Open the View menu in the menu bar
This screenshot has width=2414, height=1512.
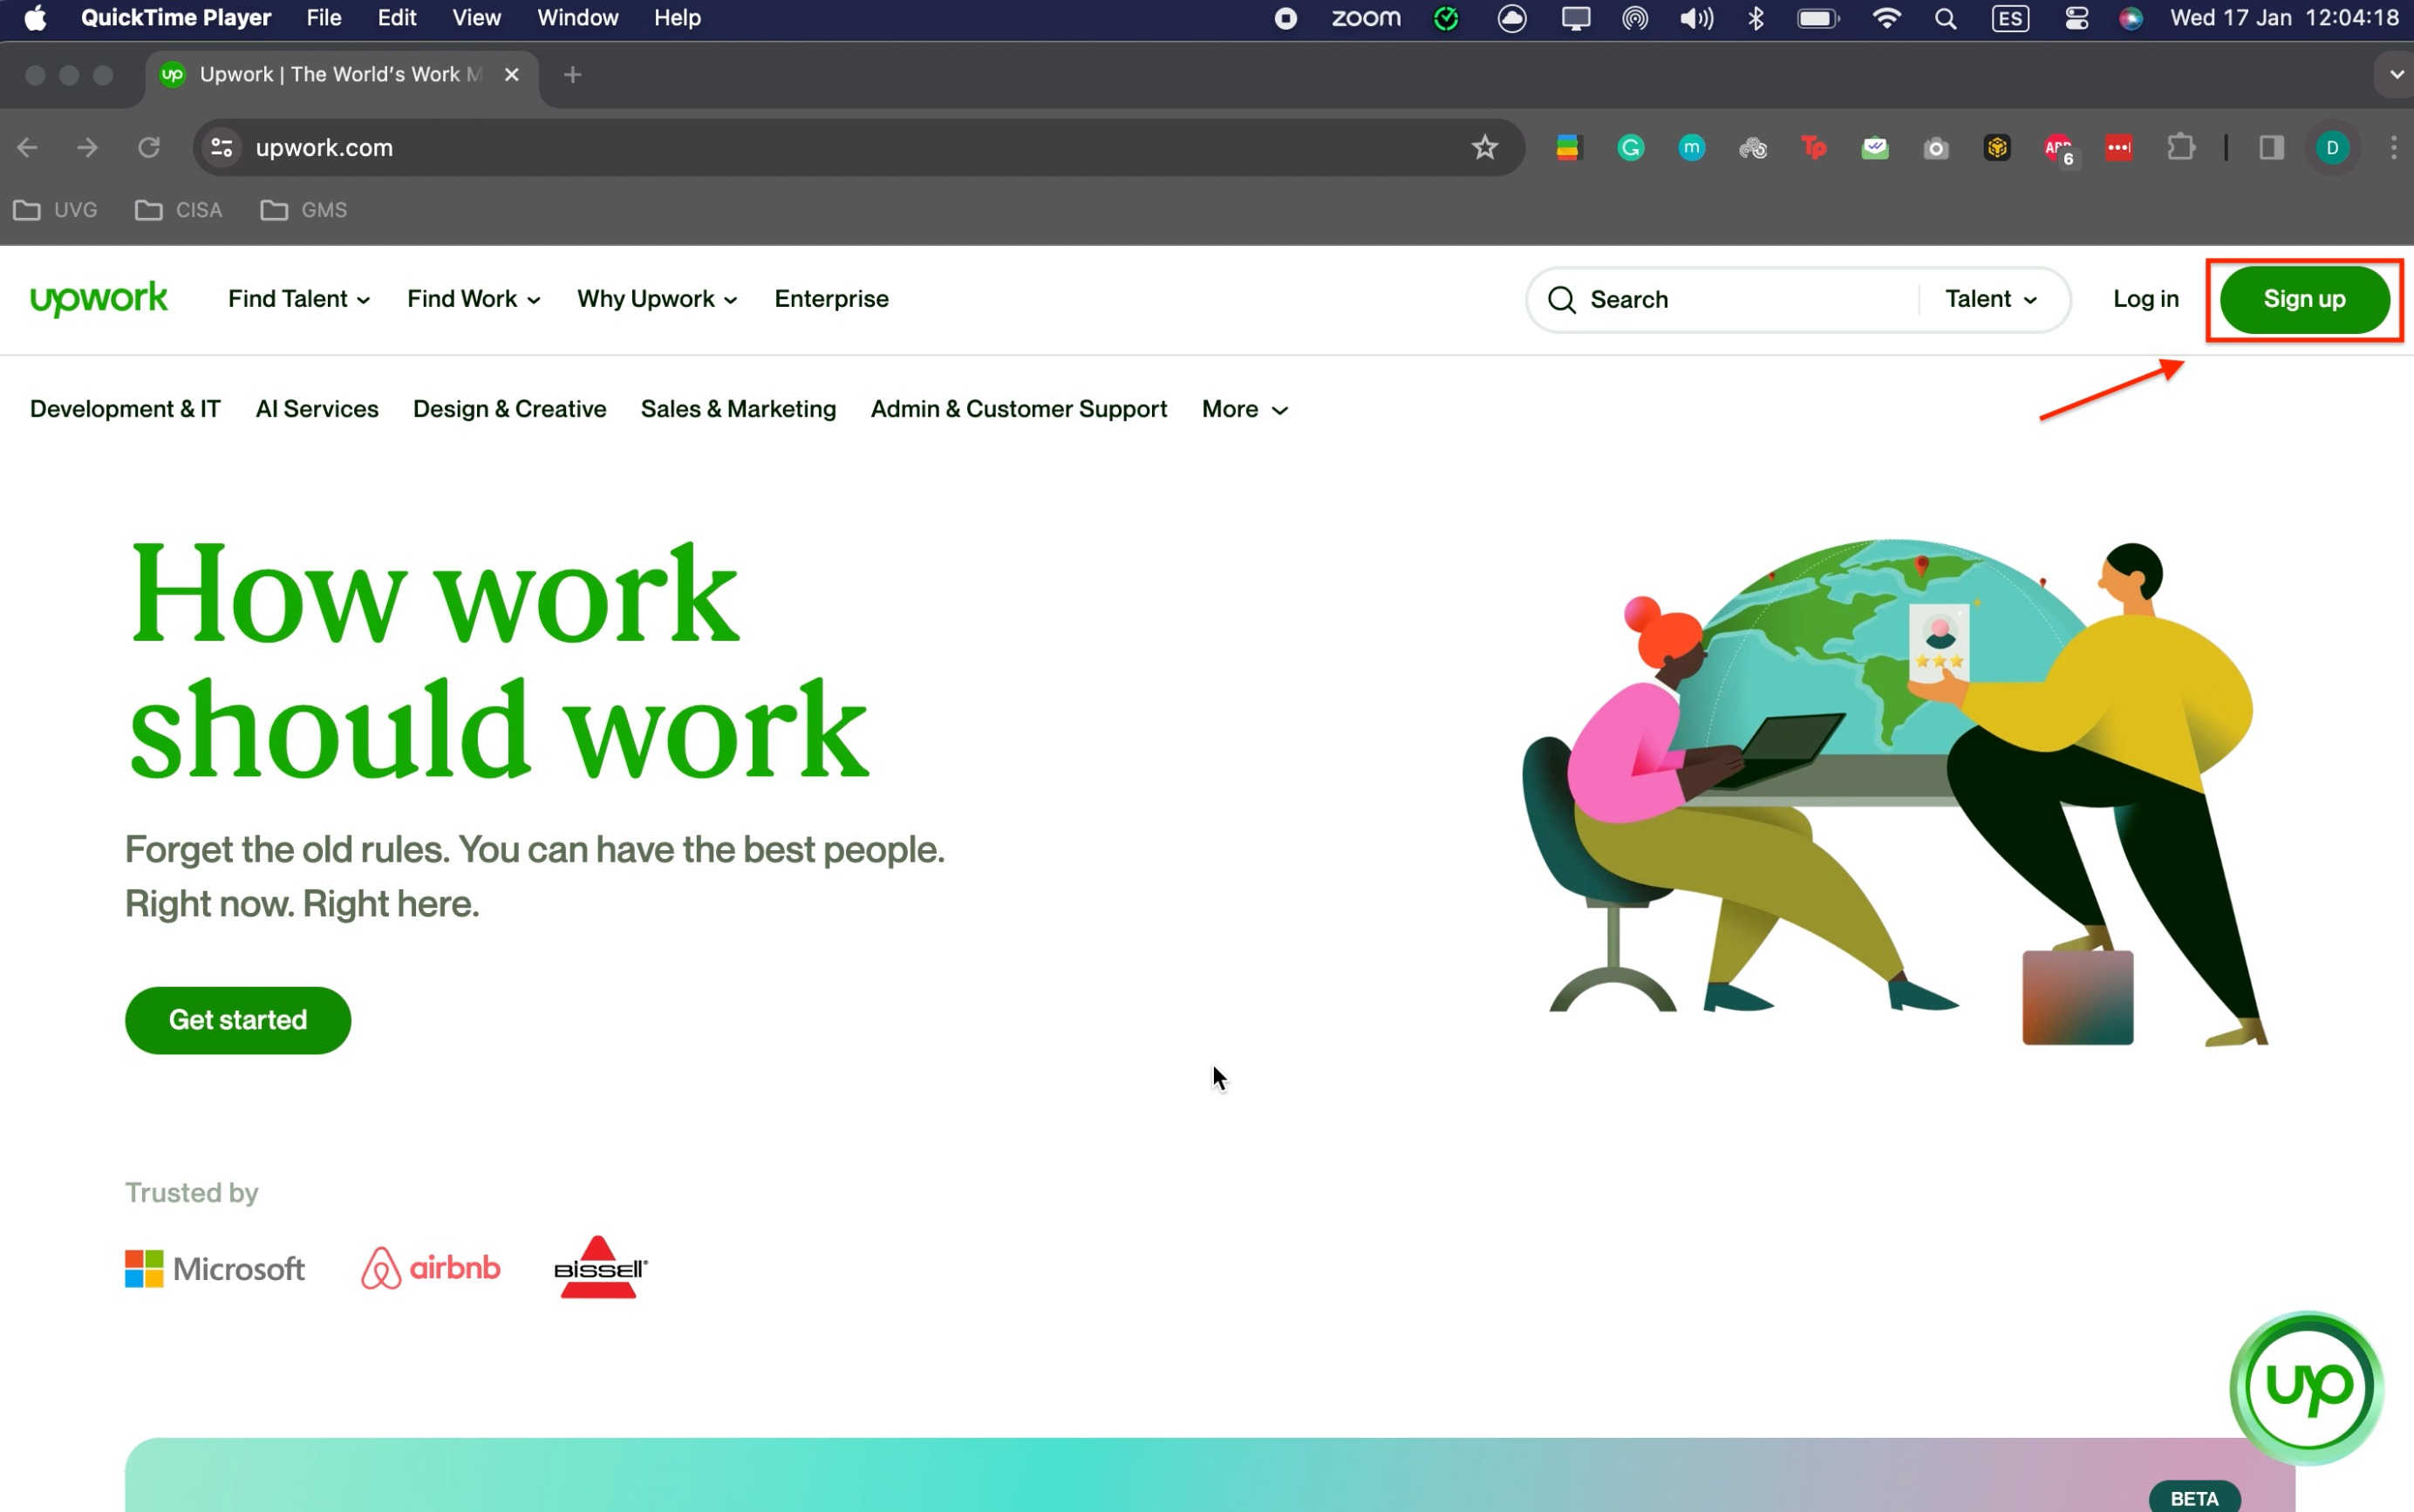(476, 18)
